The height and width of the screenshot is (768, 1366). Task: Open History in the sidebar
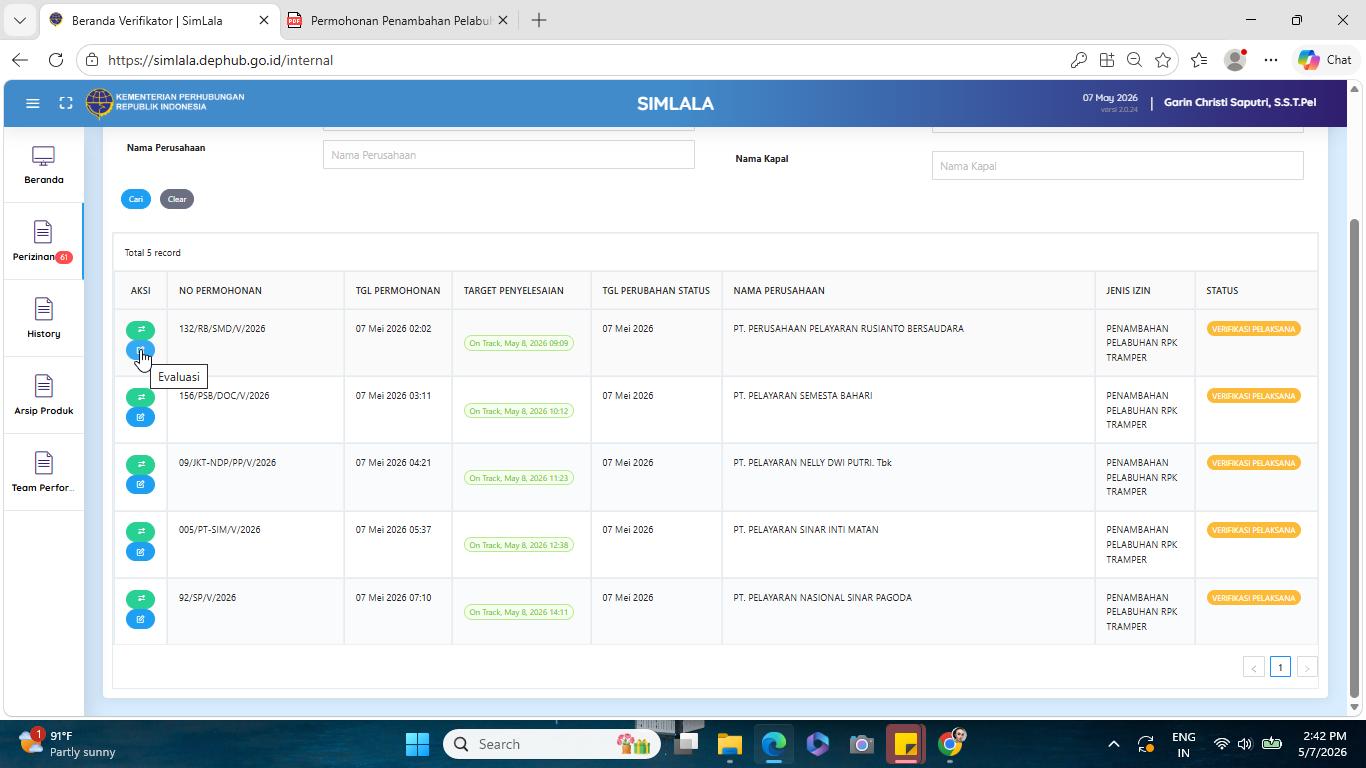43,319
